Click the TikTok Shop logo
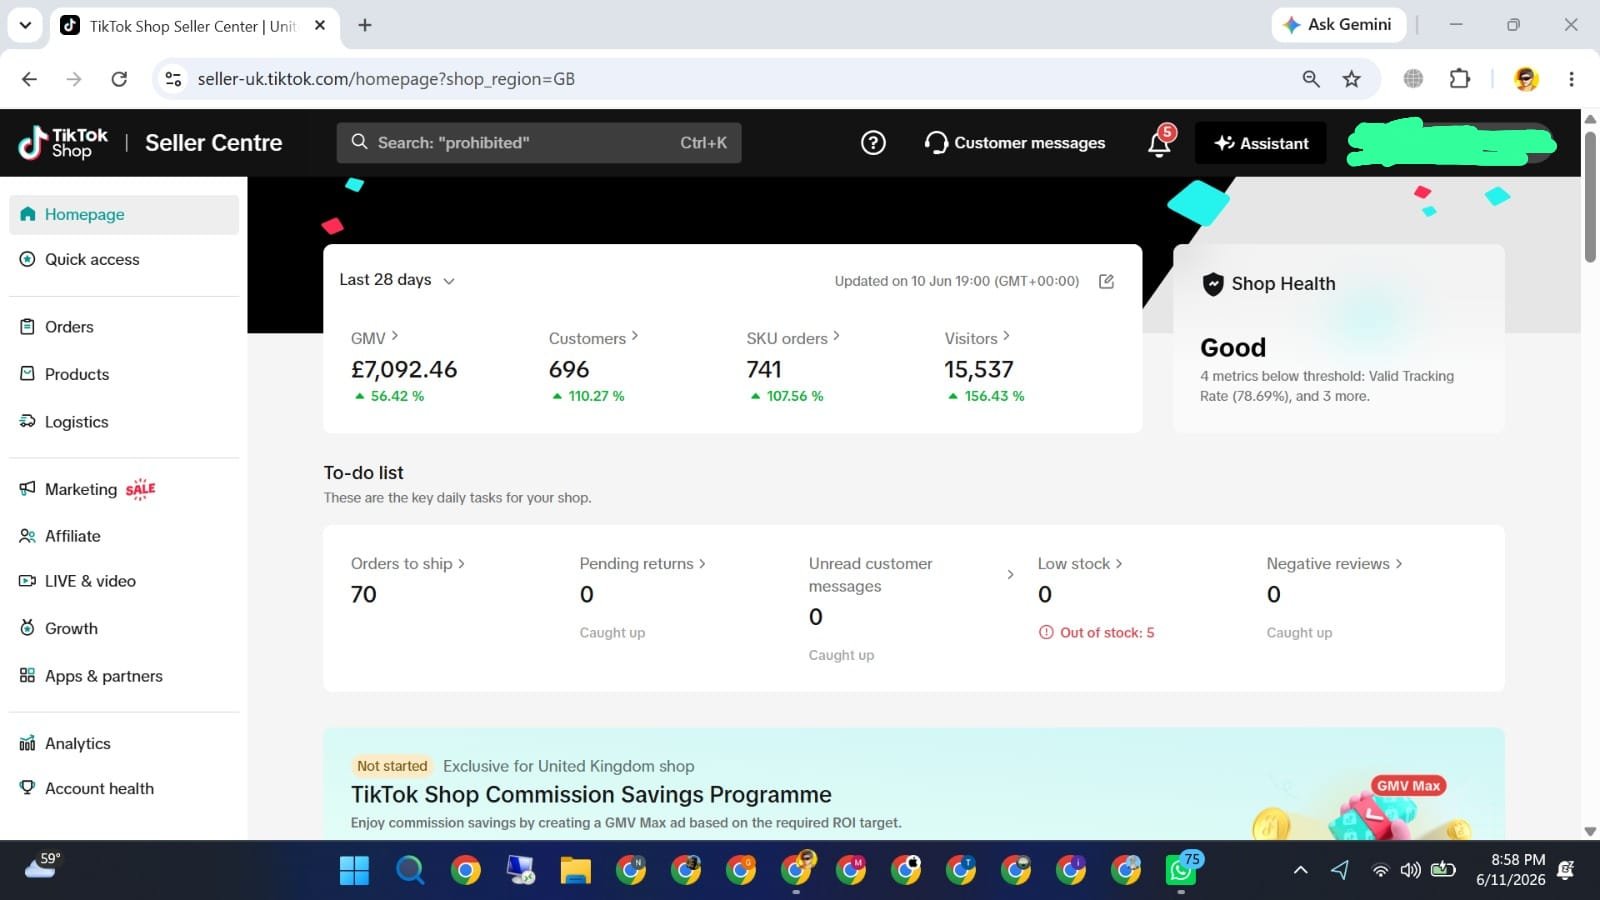The width and height of the screenshot is (1600, 900). 63,143
